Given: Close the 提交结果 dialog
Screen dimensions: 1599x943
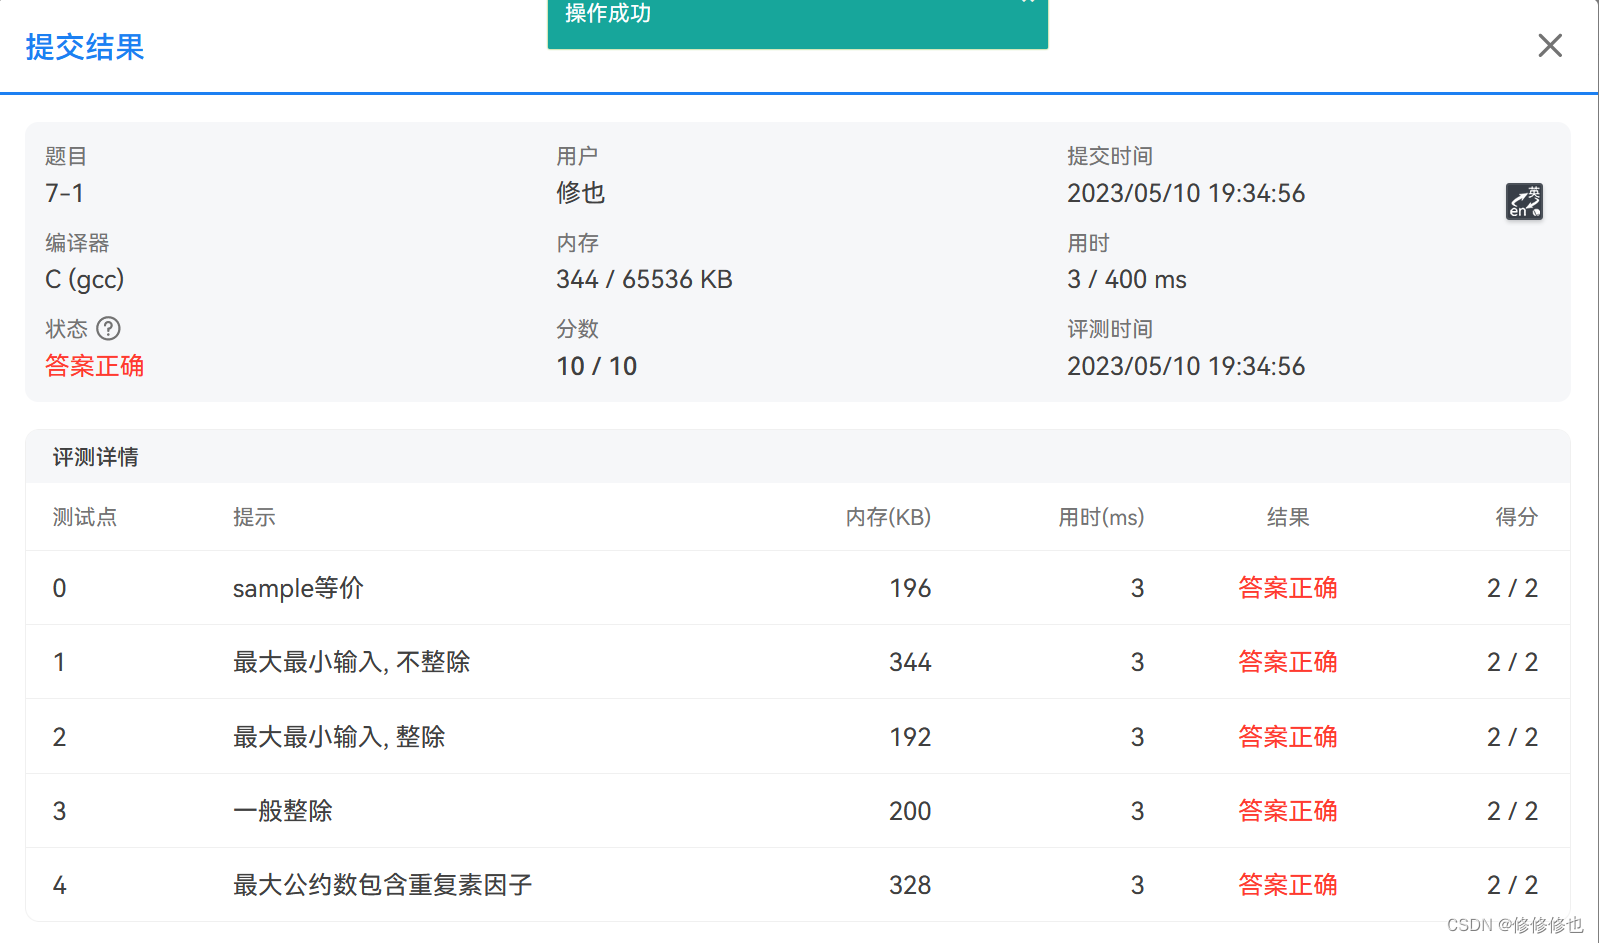Looking at the screenshot, I should tap(1549, 46).
